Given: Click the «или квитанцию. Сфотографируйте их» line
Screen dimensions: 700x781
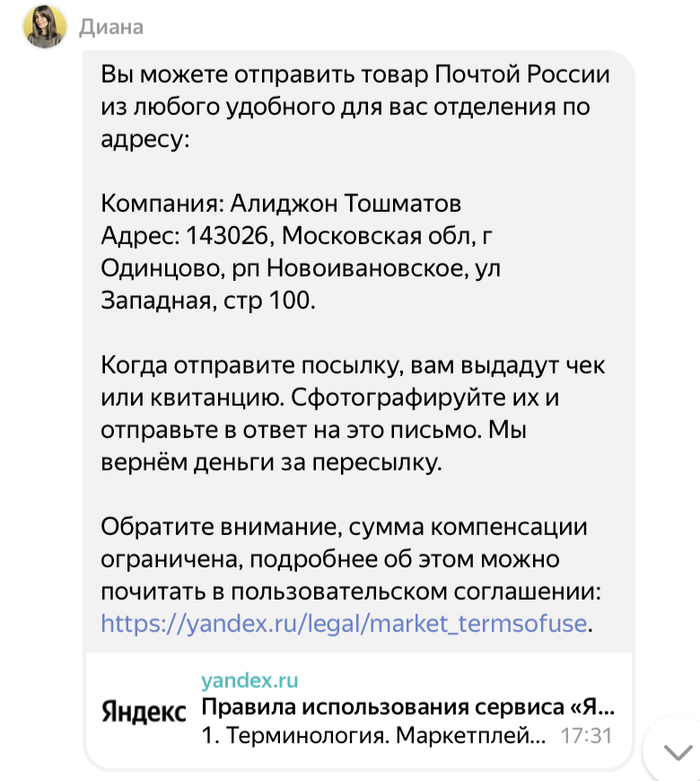Looking at the screenshot, I should (328, 399).
